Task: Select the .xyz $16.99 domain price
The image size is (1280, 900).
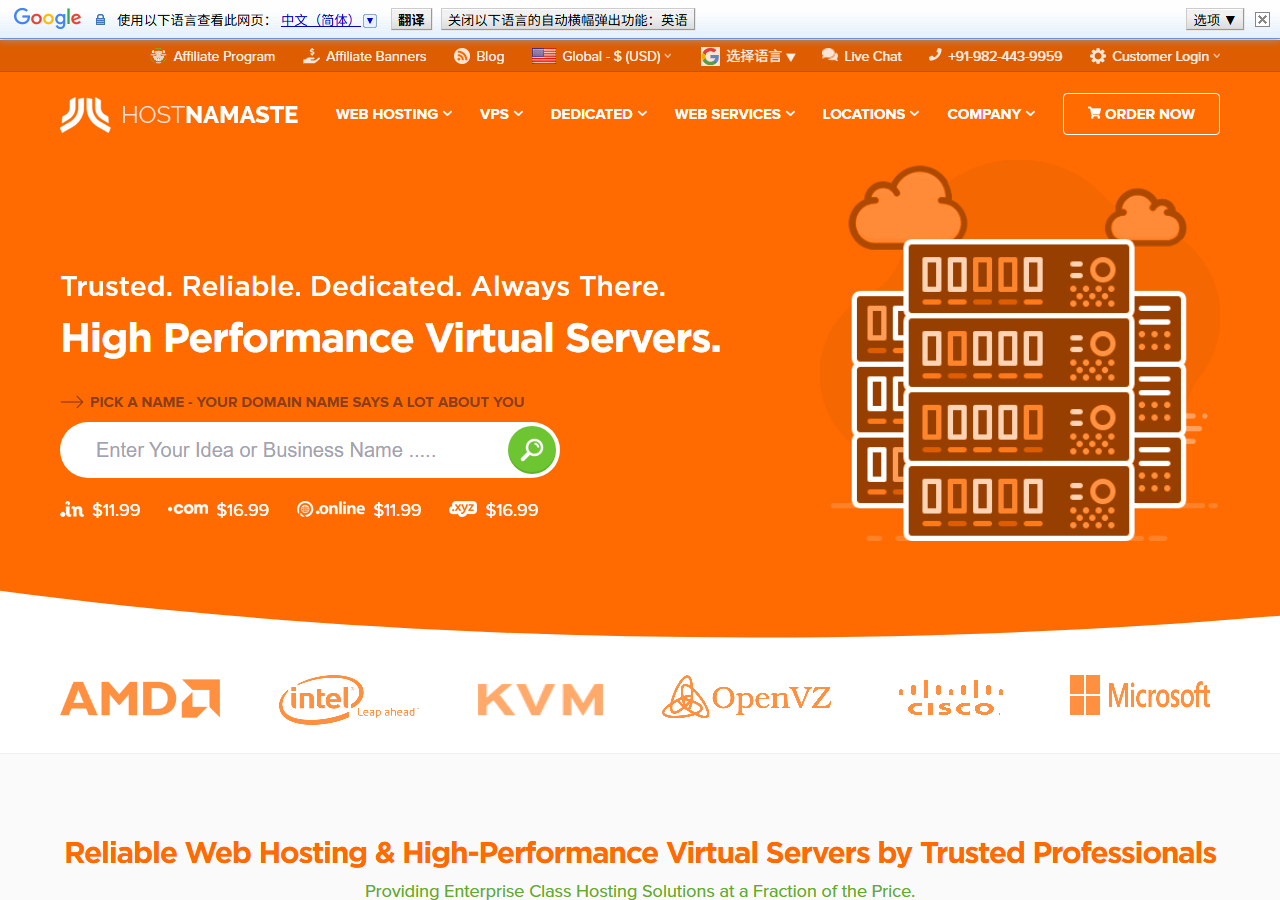Action: 494,509
